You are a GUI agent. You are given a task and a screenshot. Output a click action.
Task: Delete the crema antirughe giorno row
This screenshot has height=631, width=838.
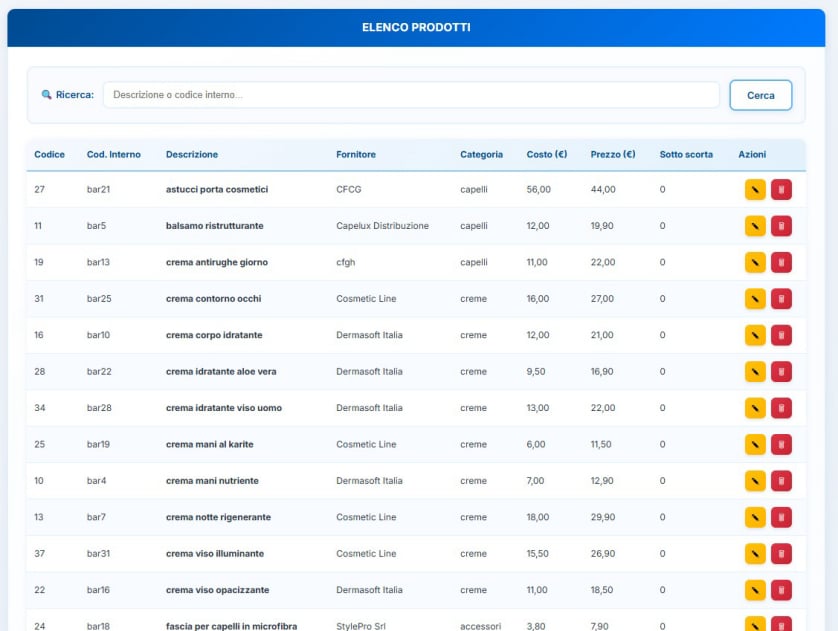point(781,263)
